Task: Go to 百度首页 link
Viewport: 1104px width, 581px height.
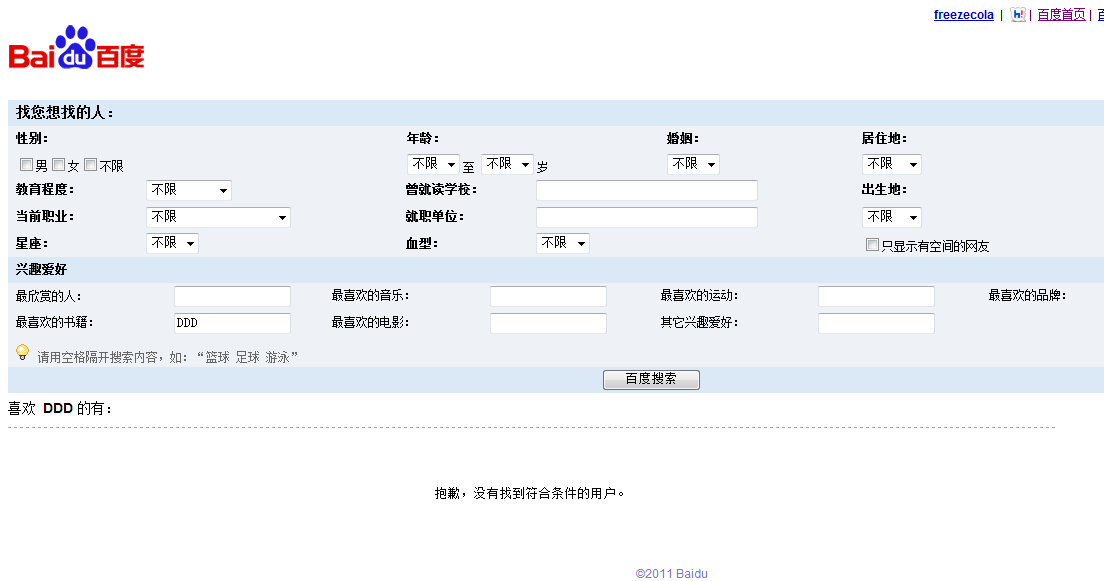Action: coord(1061,15)
